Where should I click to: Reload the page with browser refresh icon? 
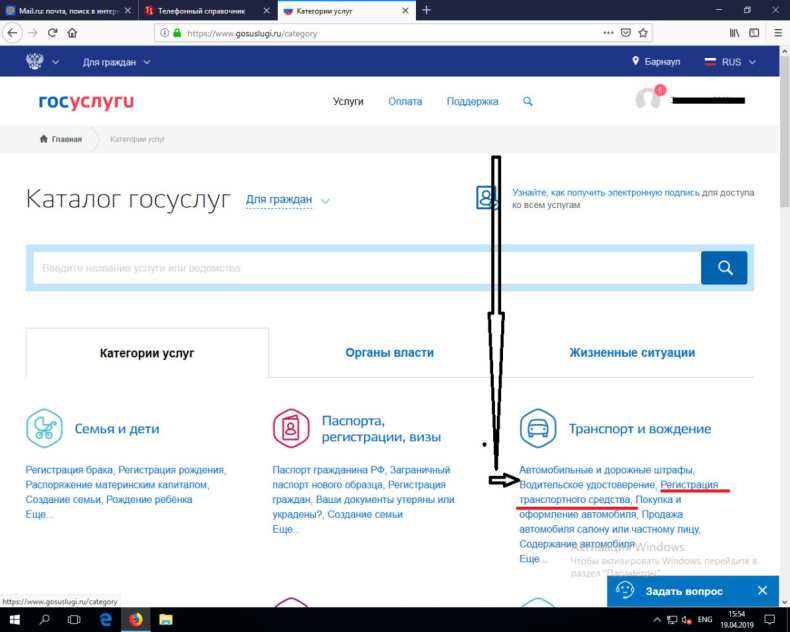coord(51,32)
